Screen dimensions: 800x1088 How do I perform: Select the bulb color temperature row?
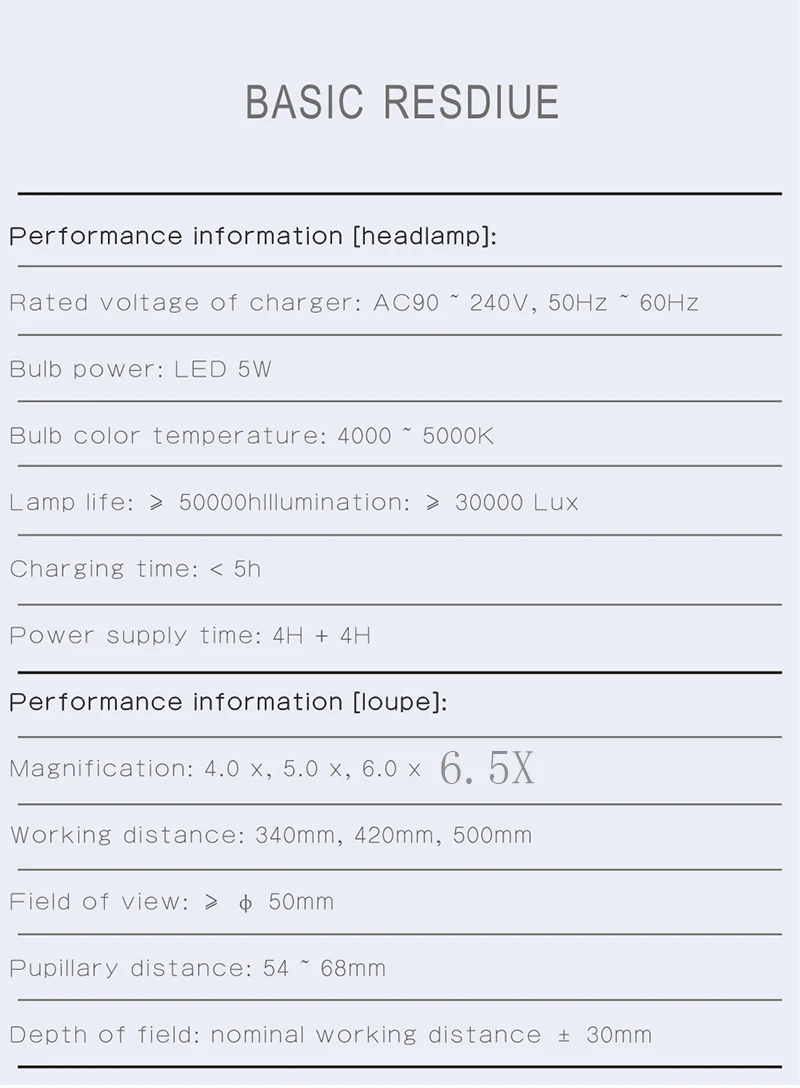[251, 436]
